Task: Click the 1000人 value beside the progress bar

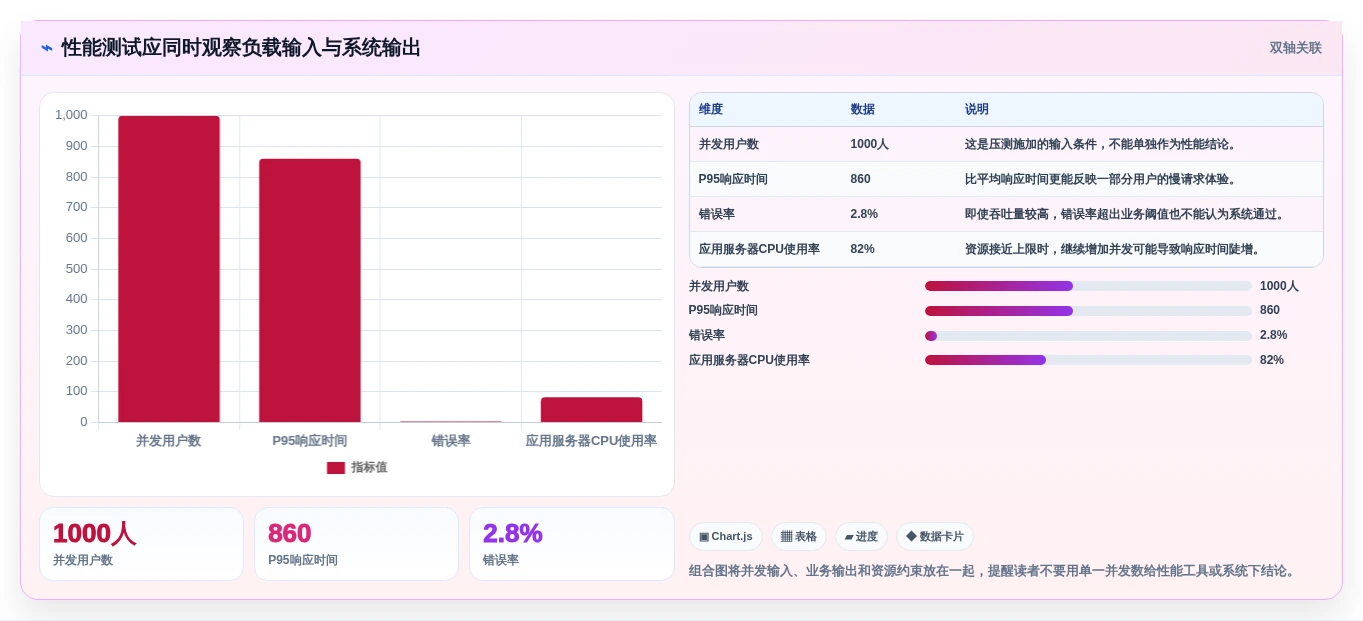Action: pos(1279,286)
